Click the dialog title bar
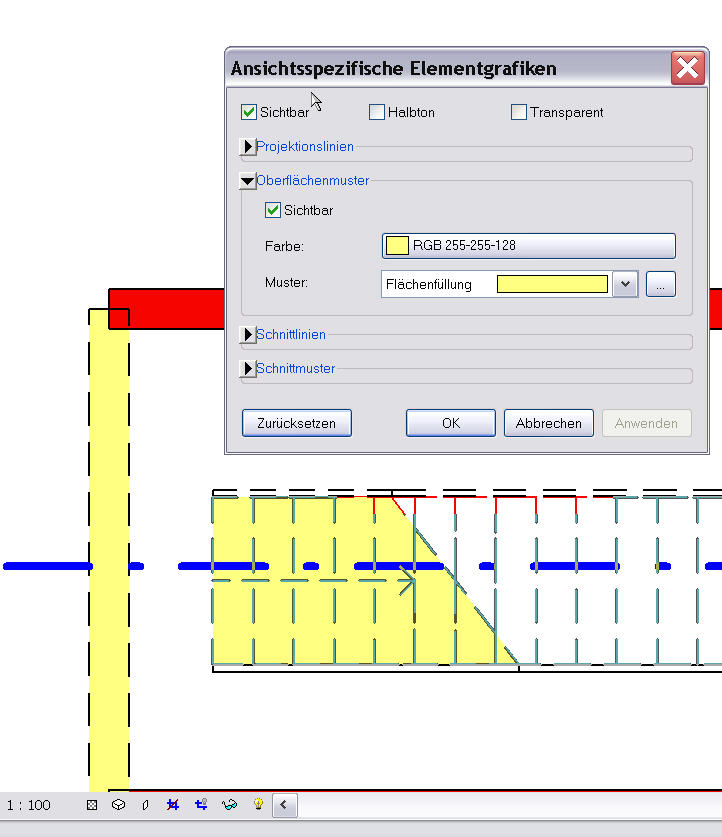This screenshot has height=837, width=722. click(448, 68)
